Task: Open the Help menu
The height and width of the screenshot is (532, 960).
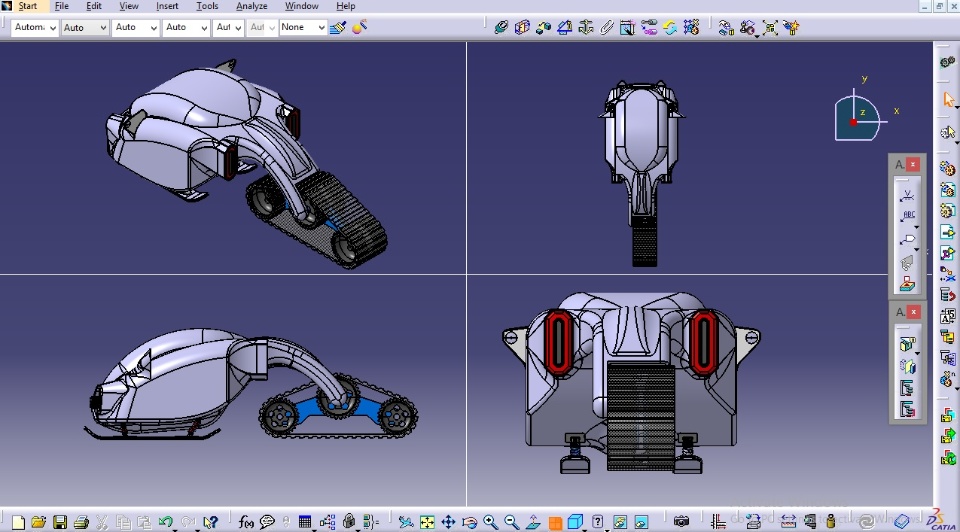Action: click(345, 6)
